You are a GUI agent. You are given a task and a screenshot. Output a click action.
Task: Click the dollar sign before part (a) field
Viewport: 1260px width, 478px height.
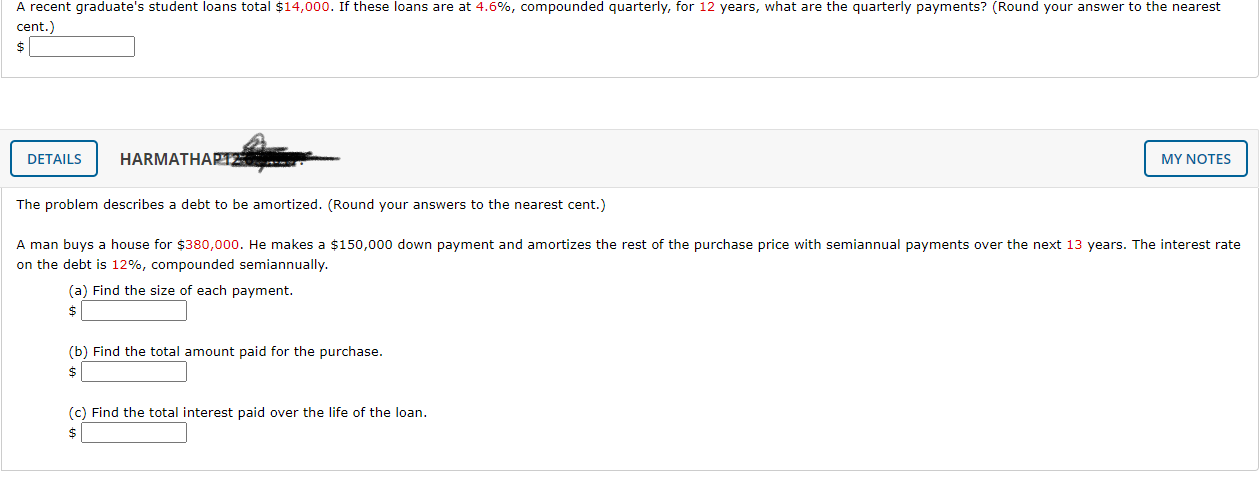pyautogui.click(x=72, y=311)
